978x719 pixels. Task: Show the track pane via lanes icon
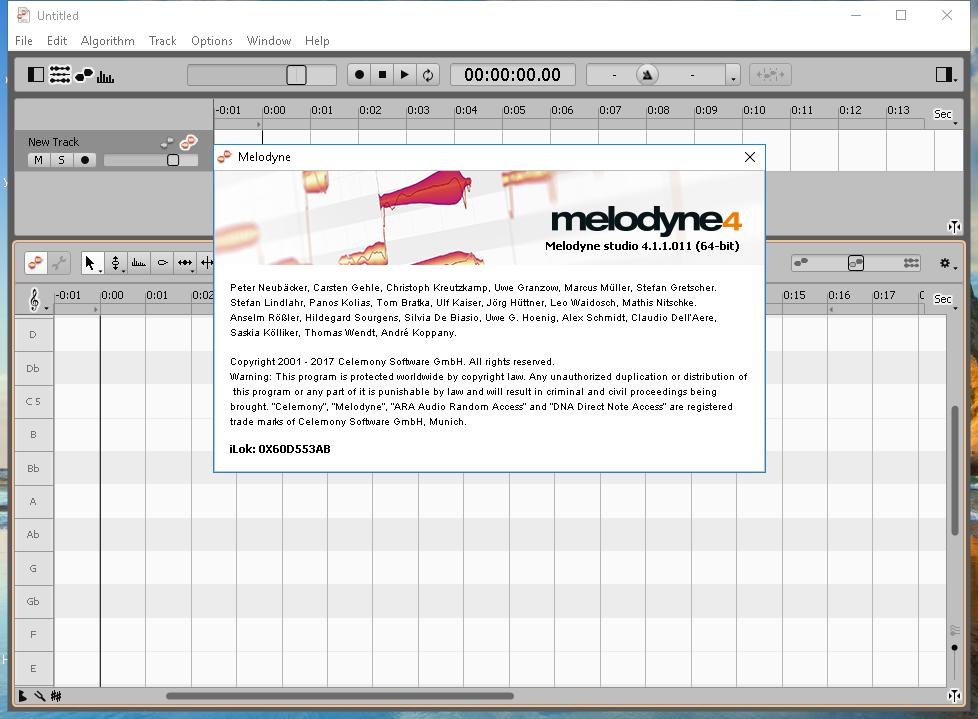(x=60, y=75)
